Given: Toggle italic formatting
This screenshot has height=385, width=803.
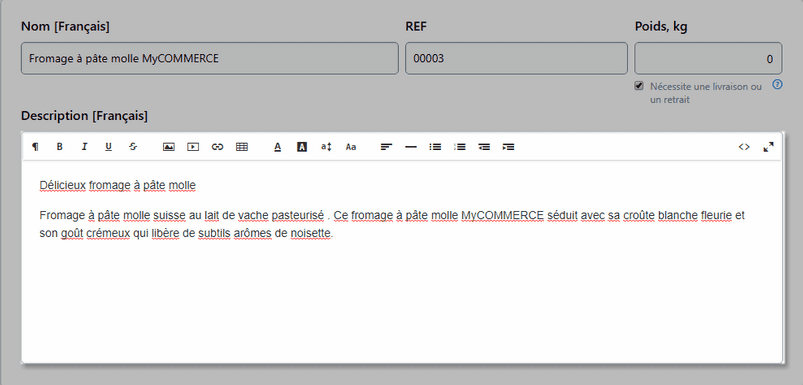Looking at the screenshot, I should coord(84,147).
